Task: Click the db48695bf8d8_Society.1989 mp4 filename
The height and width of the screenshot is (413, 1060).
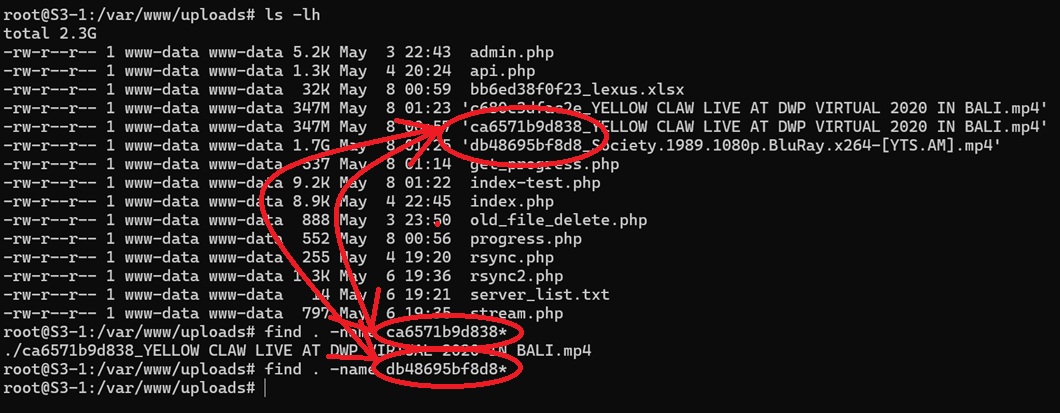Action: click(731, 145)
